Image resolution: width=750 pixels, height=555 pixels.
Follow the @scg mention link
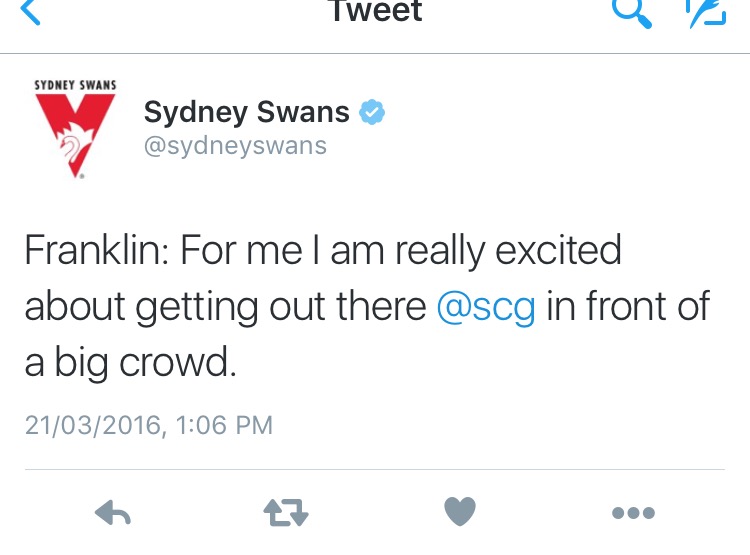coord(486,306)
